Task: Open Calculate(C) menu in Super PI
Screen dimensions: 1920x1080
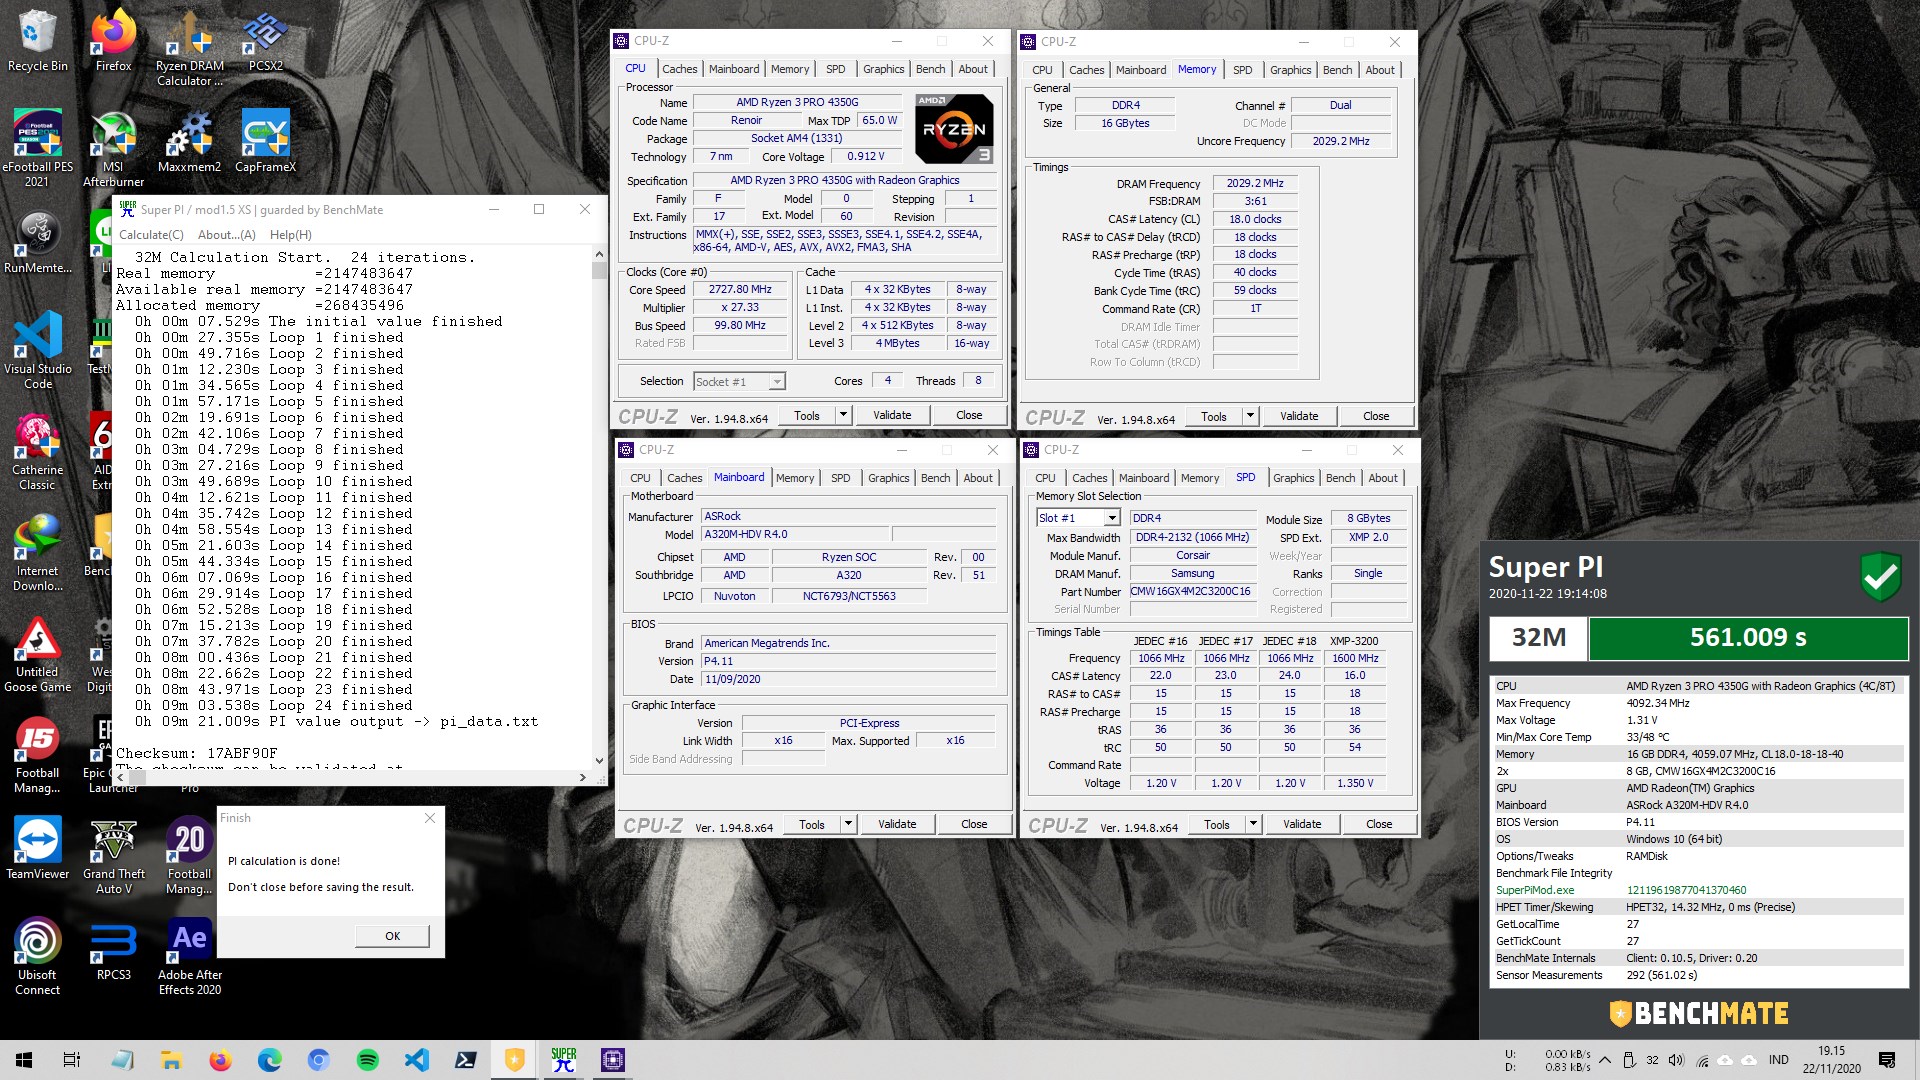Action: pyautogui.click(x=151, y=234)
